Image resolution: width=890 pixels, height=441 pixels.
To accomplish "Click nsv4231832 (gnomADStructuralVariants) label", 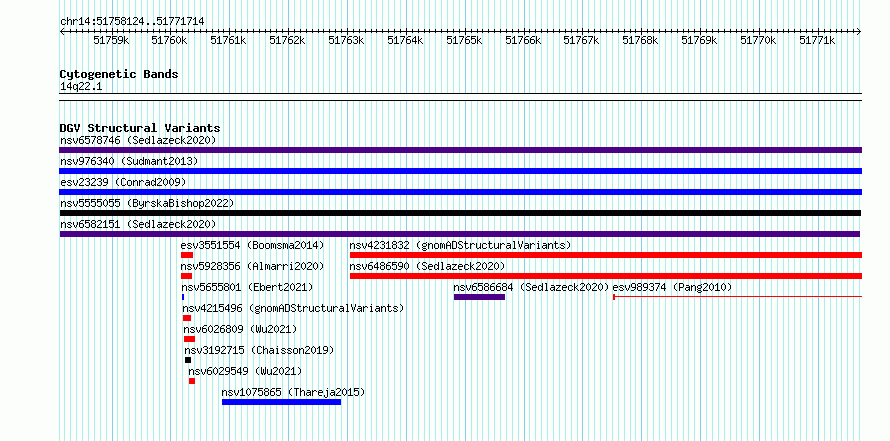I will coord(460,245).
